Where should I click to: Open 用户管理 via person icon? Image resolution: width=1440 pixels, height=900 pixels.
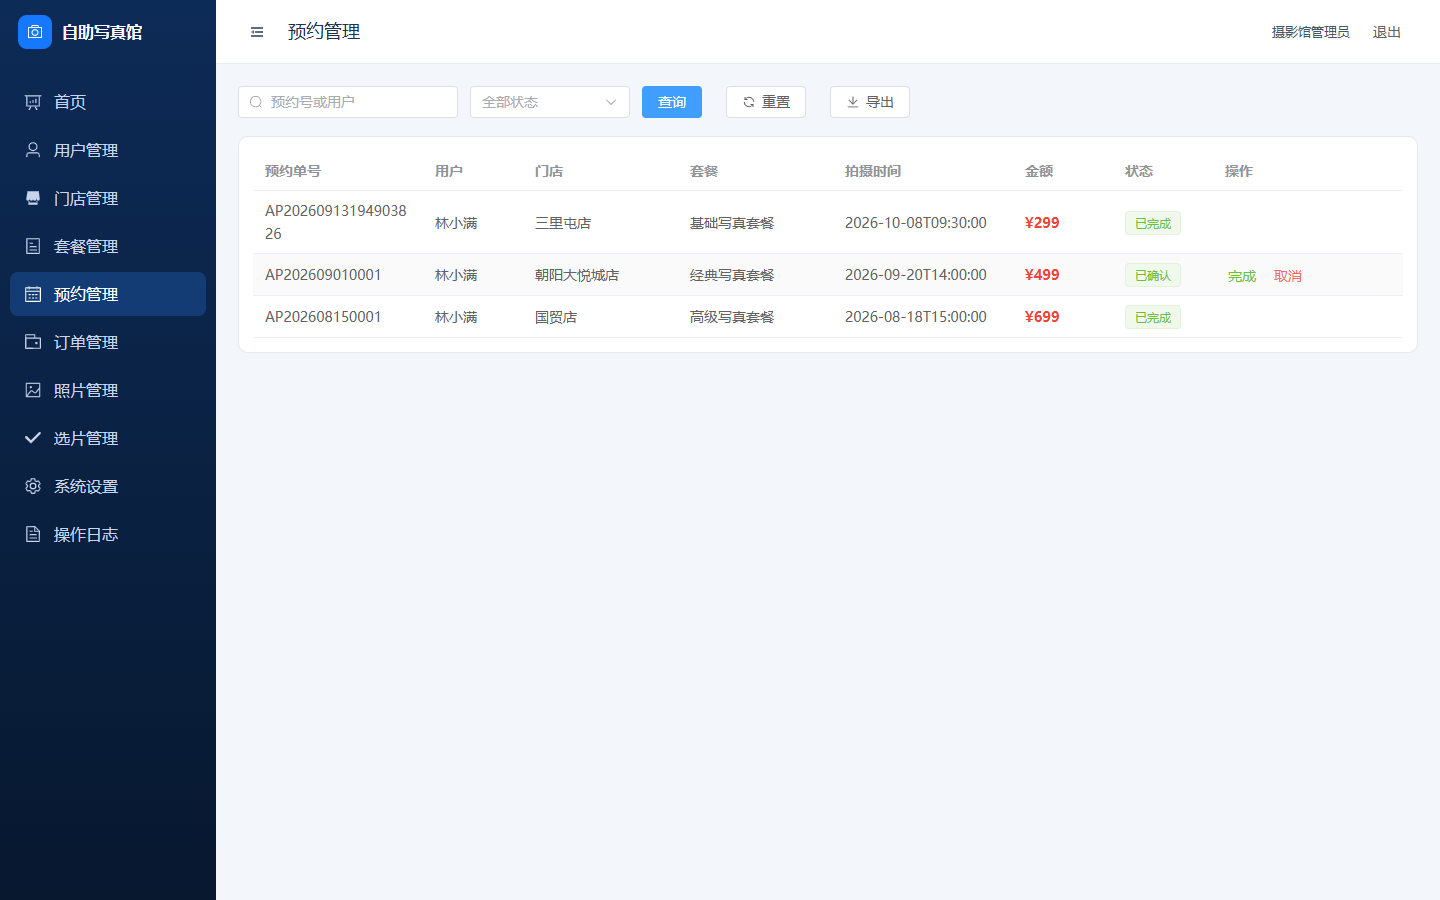pyautogui.click(x=33, y=150)
